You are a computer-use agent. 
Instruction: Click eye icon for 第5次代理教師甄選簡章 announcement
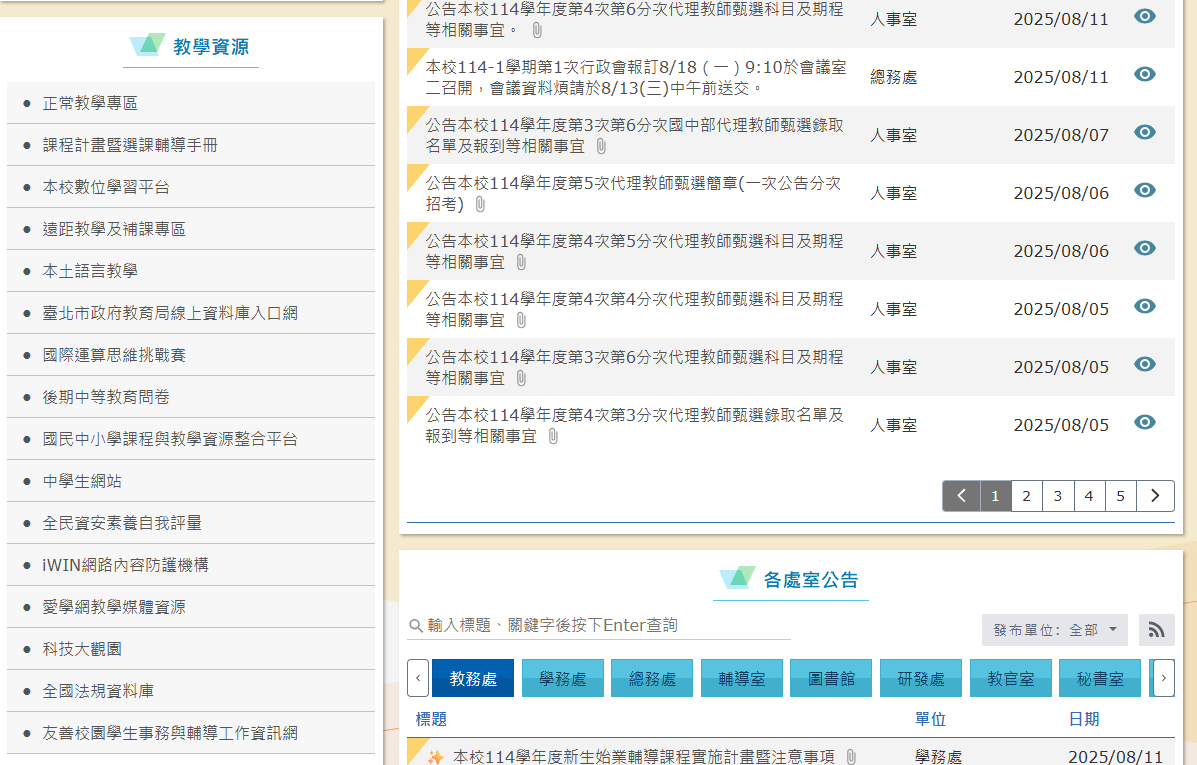click(x=1144, y=191)
